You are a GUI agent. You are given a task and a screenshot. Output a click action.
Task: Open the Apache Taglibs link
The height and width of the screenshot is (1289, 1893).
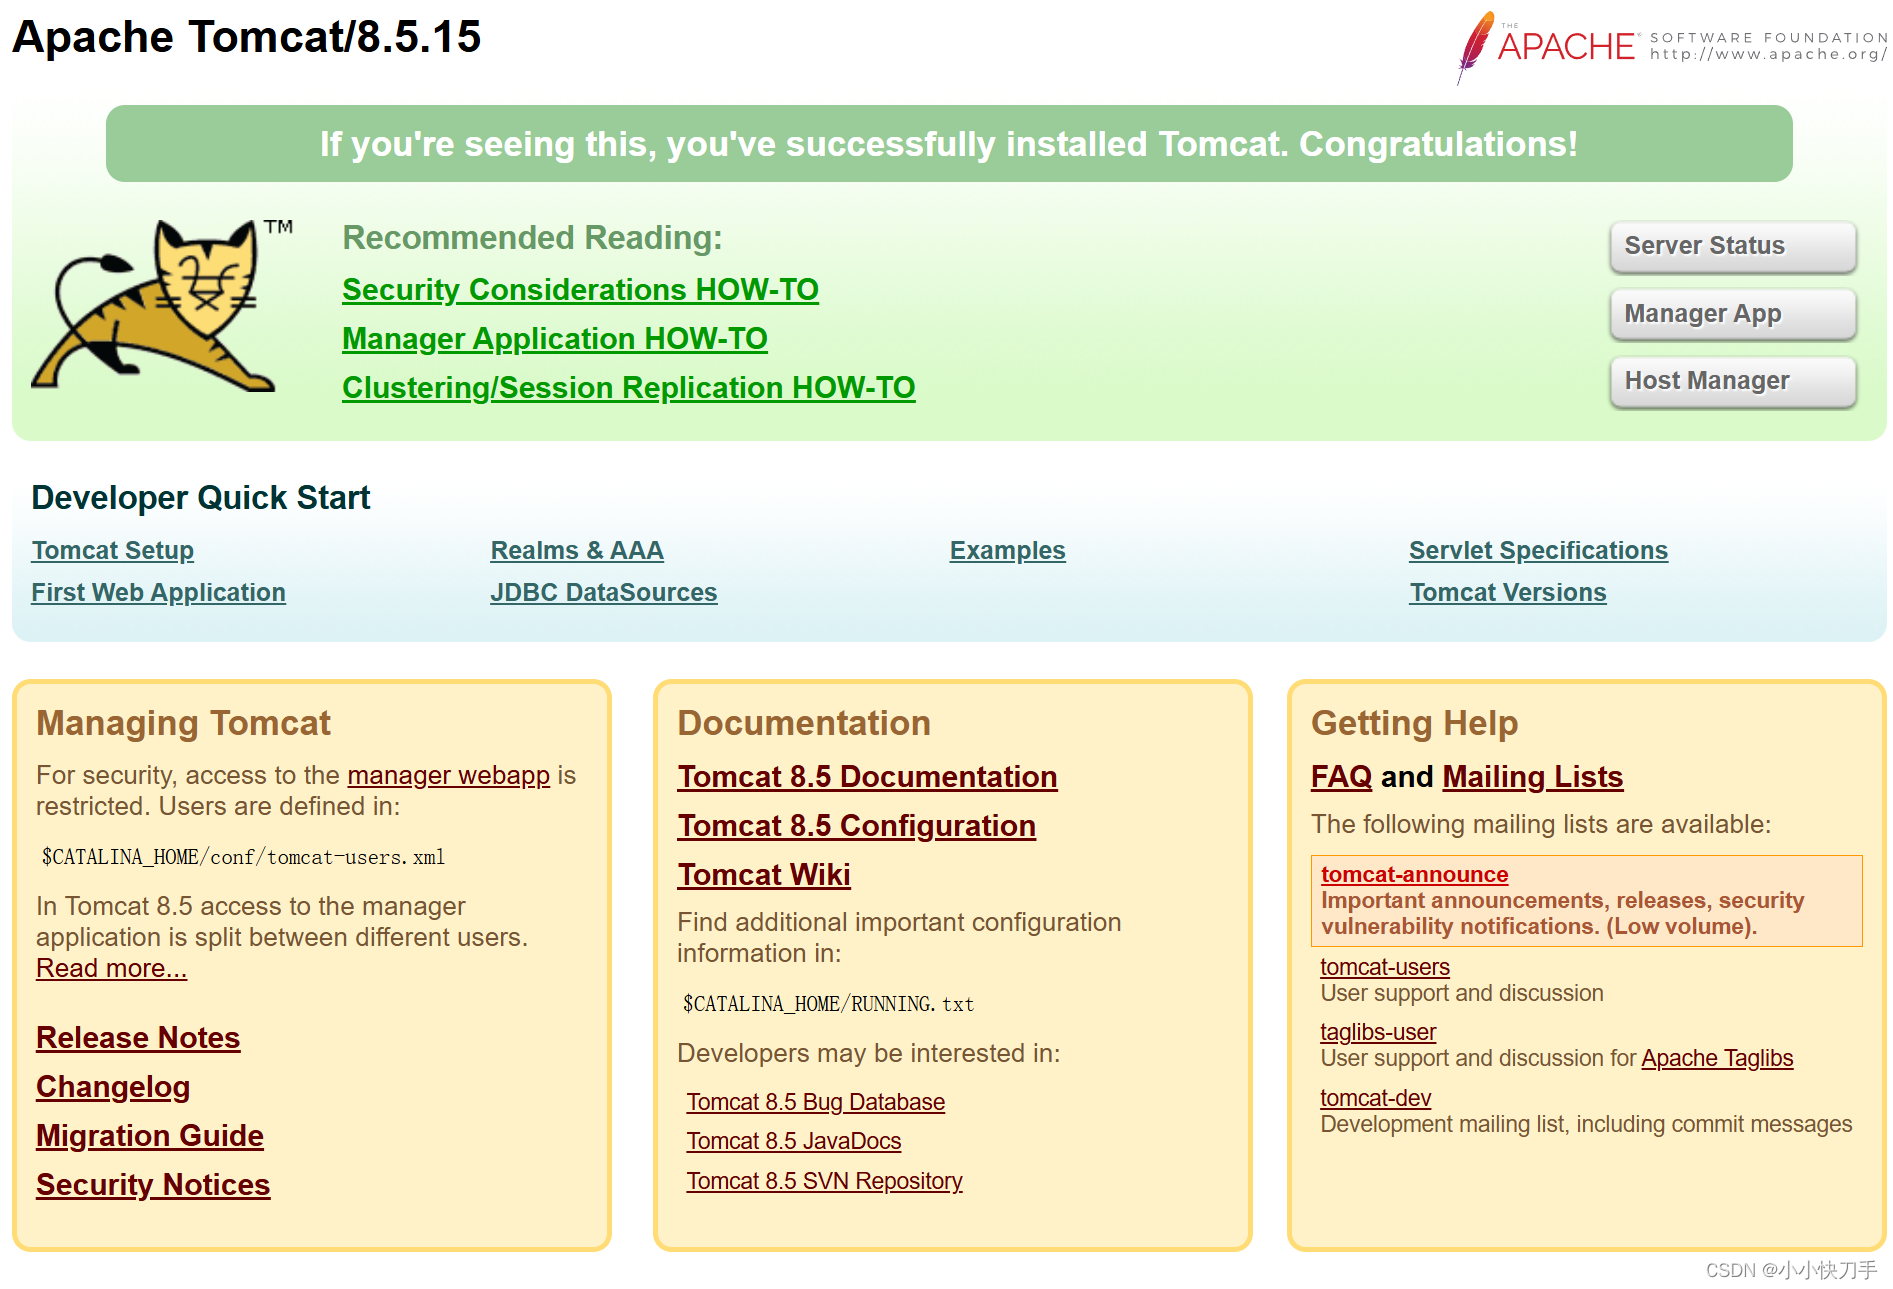pos(1718,1058)
